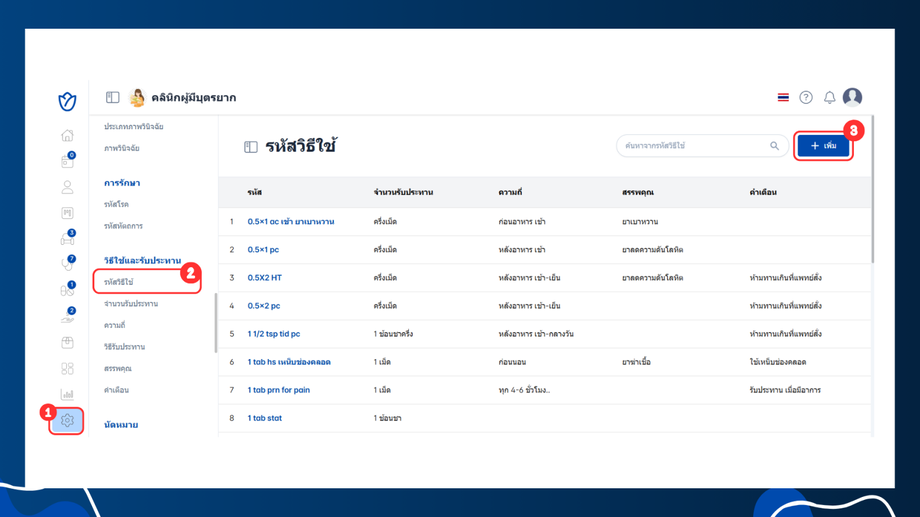The image size is (920, 517).
Task: Open help question mark icon
Action: coord(806,97)
